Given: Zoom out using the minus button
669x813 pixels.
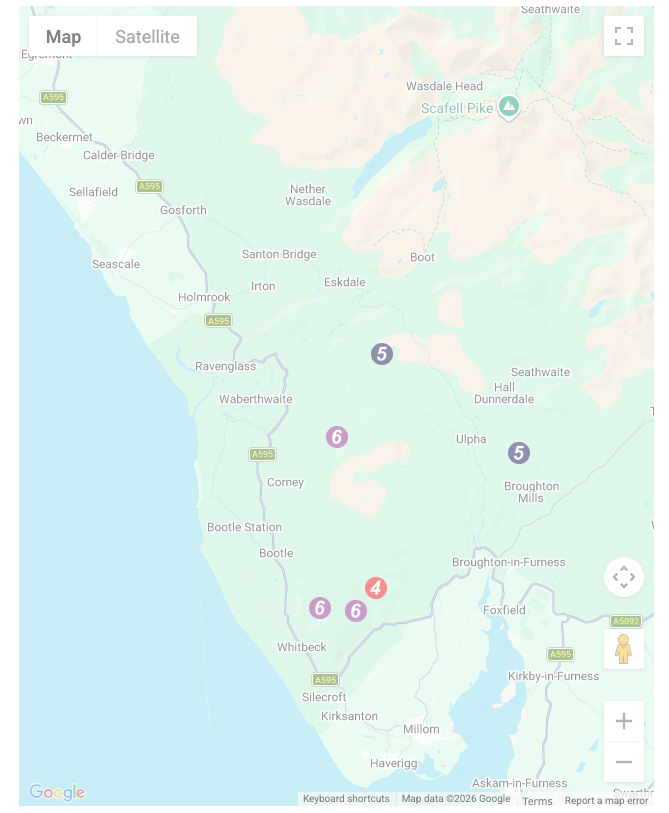Looking at the screenshot, I should pyautogui.click(x=624, y=761).
